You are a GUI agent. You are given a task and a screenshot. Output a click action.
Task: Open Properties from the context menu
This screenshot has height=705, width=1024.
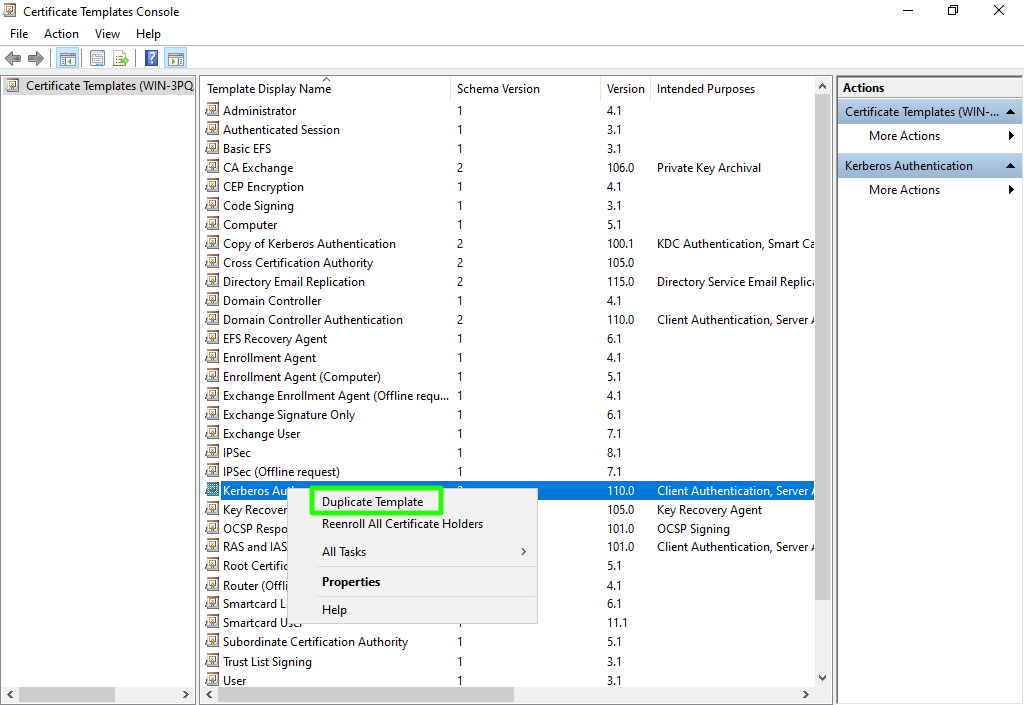point(351,582)
